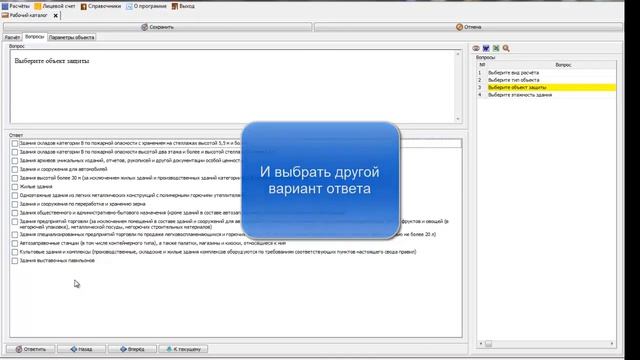Click questions list horizontal scrollbar left arrow
Screen dimensions: 640x360
pos(480,344)
